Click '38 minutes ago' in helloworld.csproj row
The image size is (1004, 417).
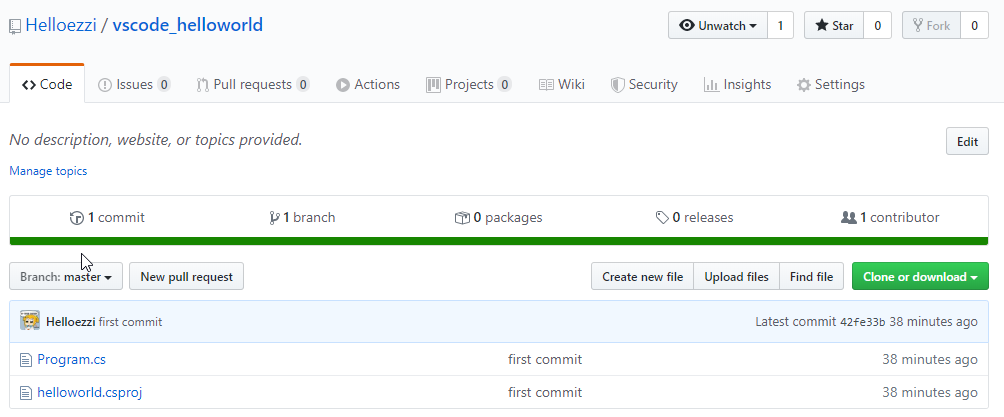[x=930, y=392]
